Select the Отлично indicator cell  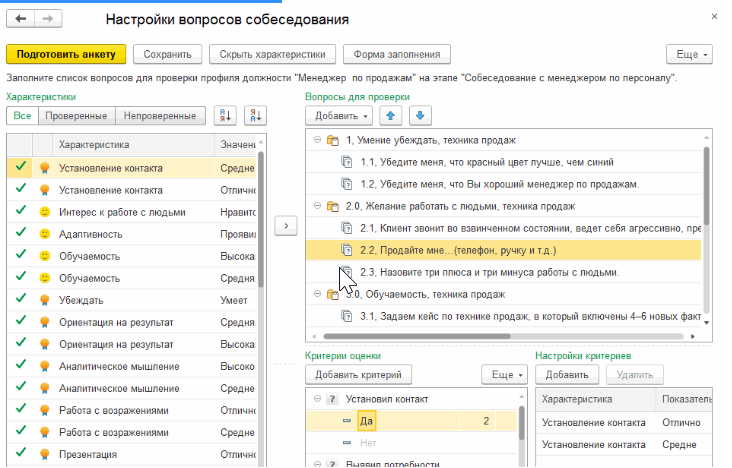point(684,422)
